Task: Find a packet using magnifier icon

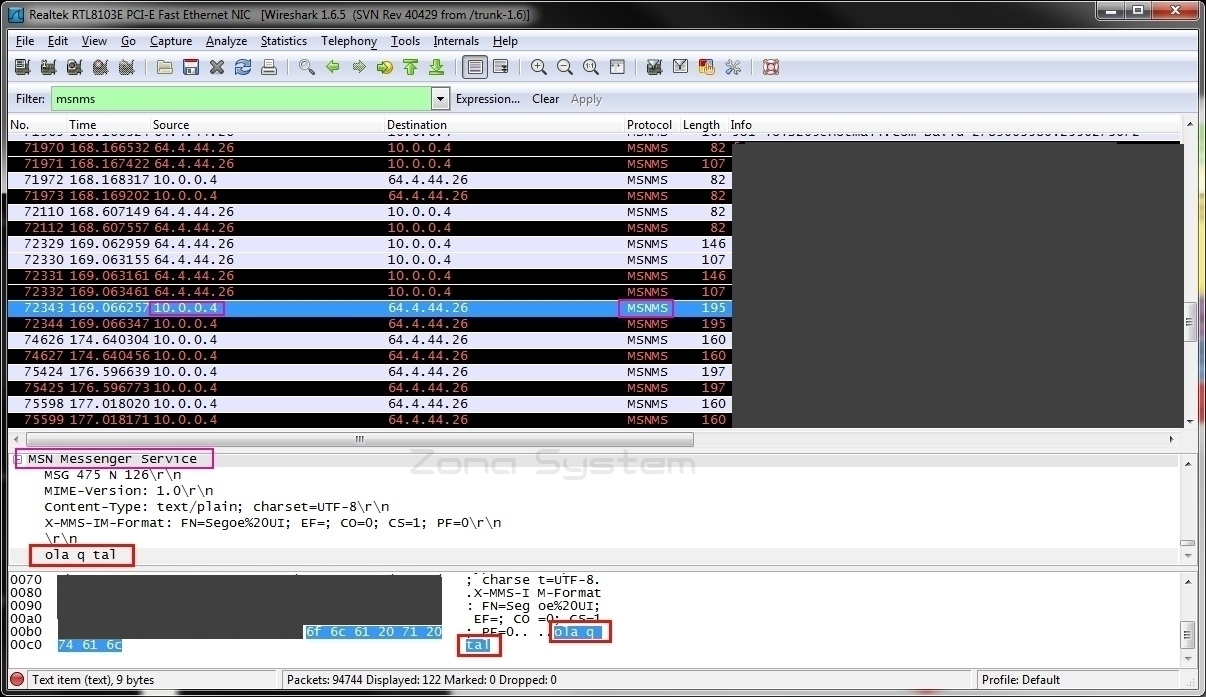Action: (307, 67)
